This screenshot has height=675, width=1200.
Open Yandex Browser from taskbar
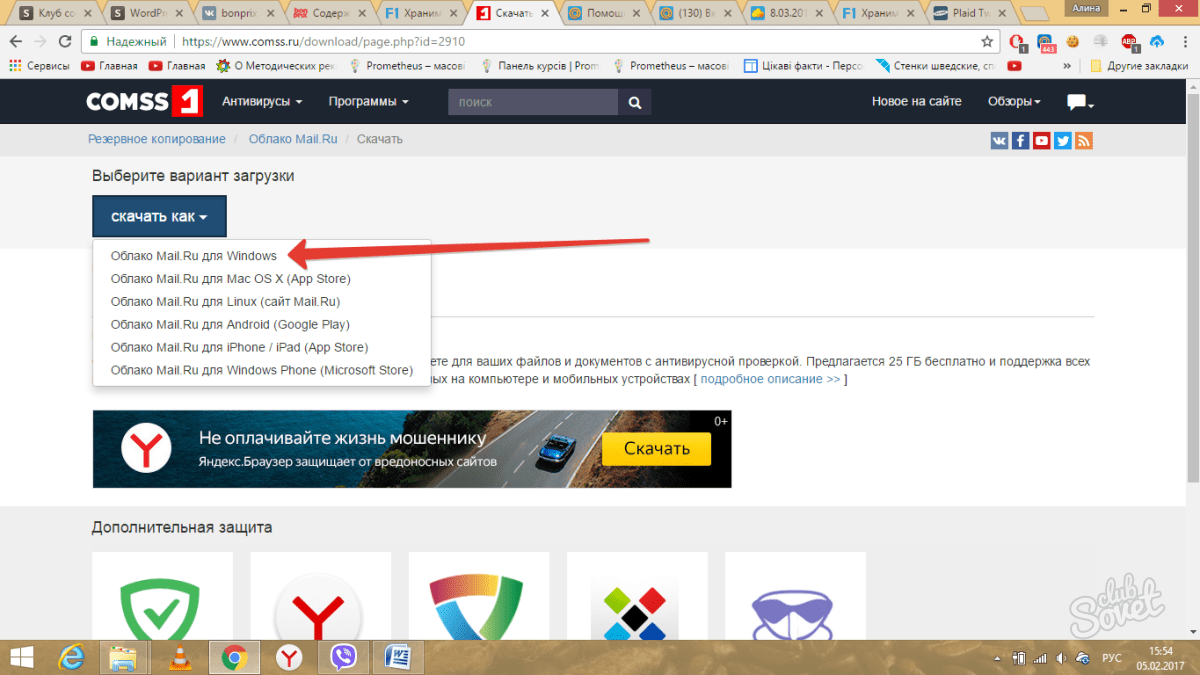click(x=289, y=657)
